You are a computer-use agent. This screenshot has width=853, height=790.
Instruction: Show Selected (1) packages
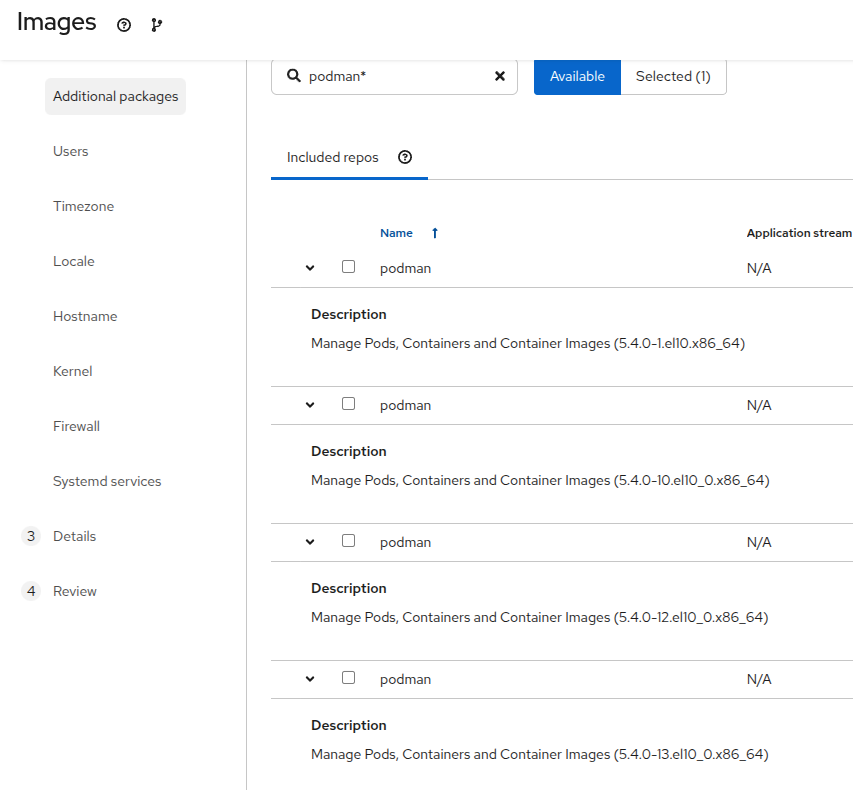point(673,76)
